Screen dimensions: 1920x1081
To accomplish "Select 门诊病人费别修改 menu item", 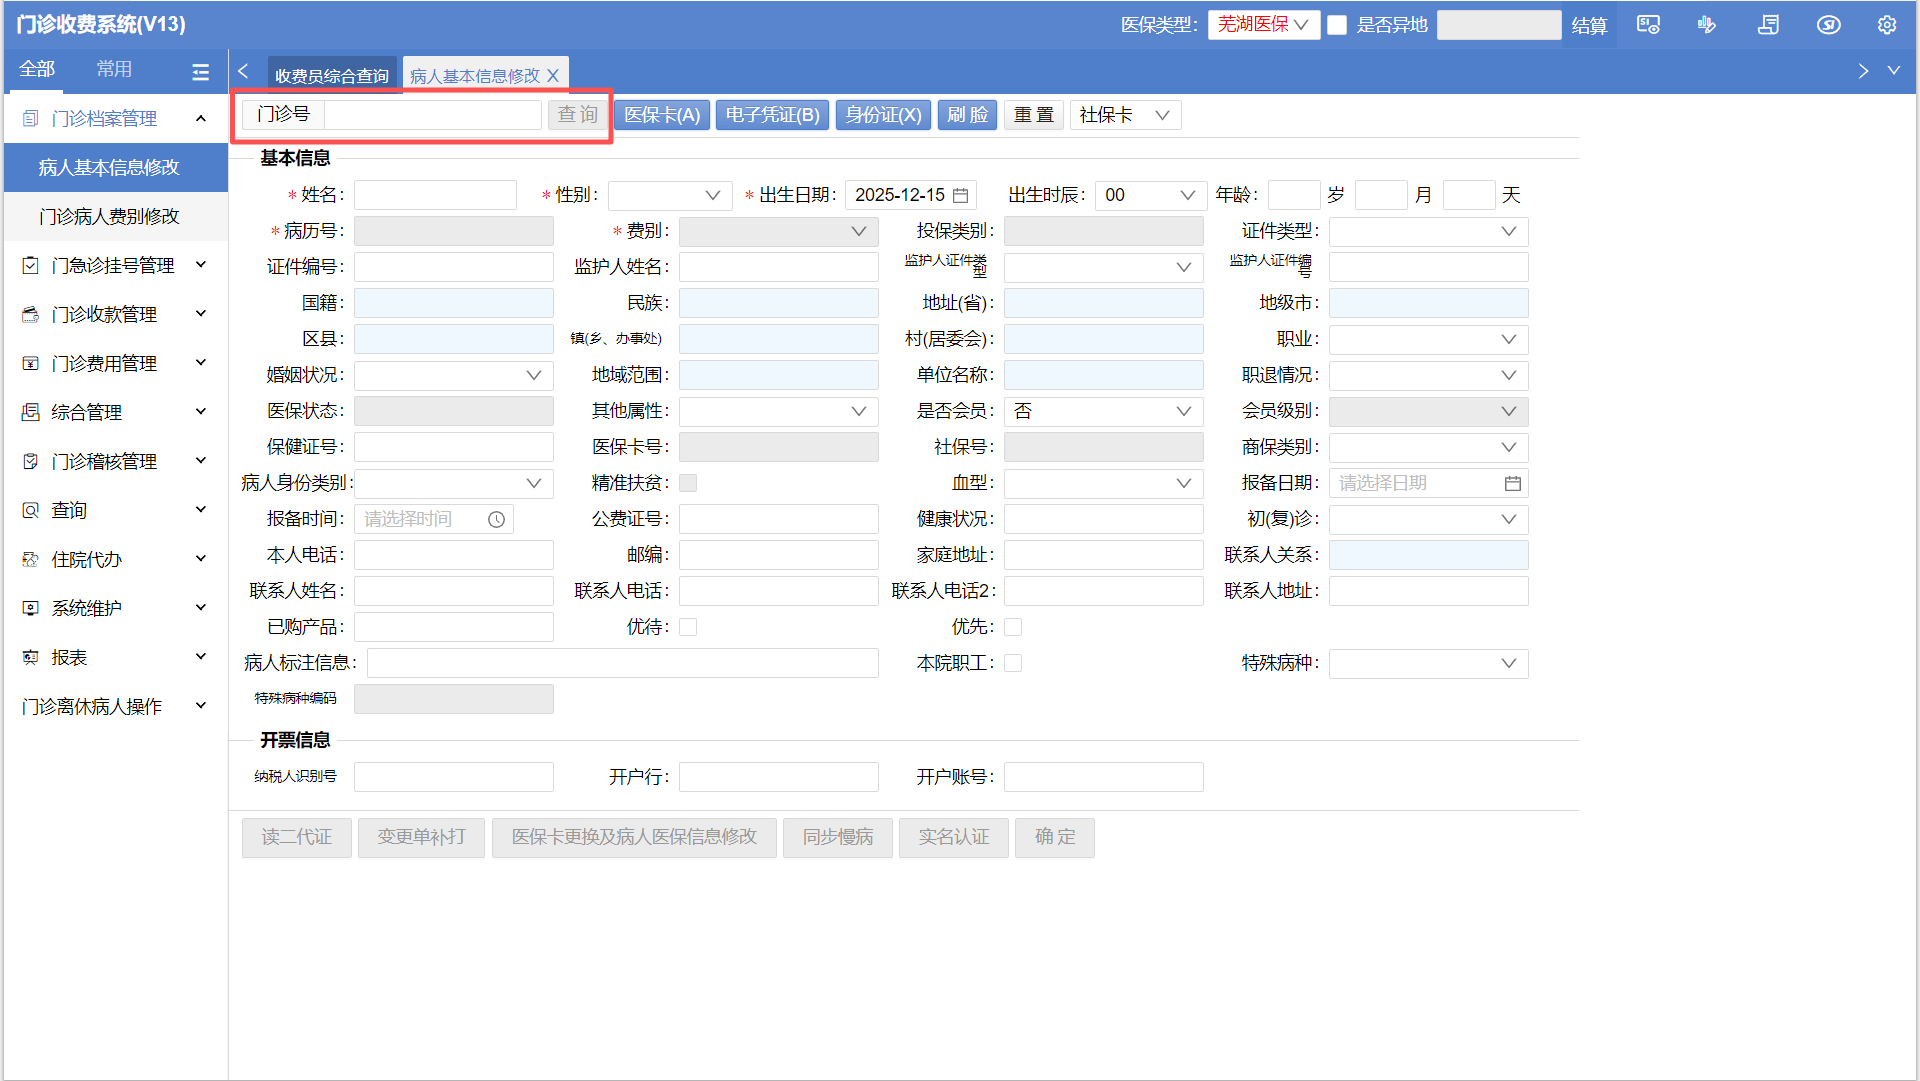I will [x=109, y=217].
